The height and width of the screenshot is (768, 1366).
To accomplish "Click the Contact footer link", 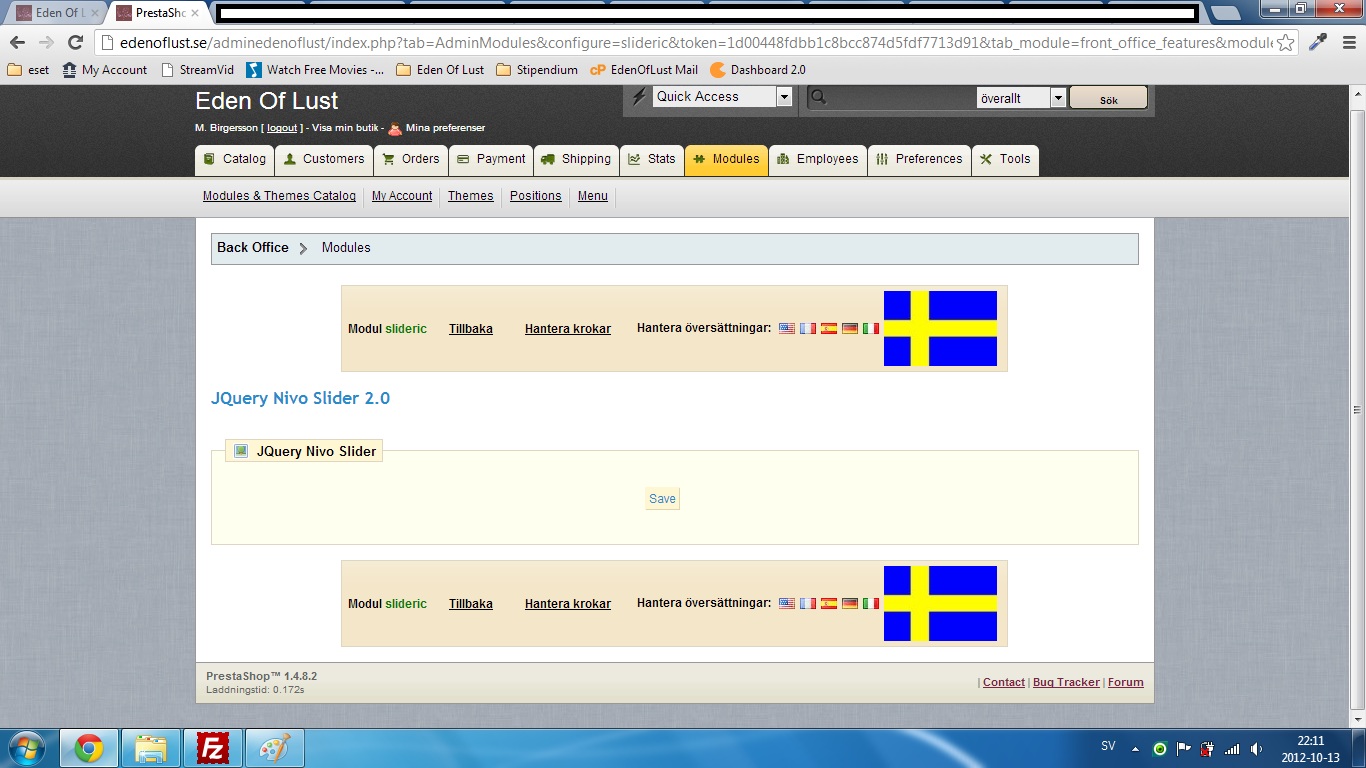I will coord(1004,682).
